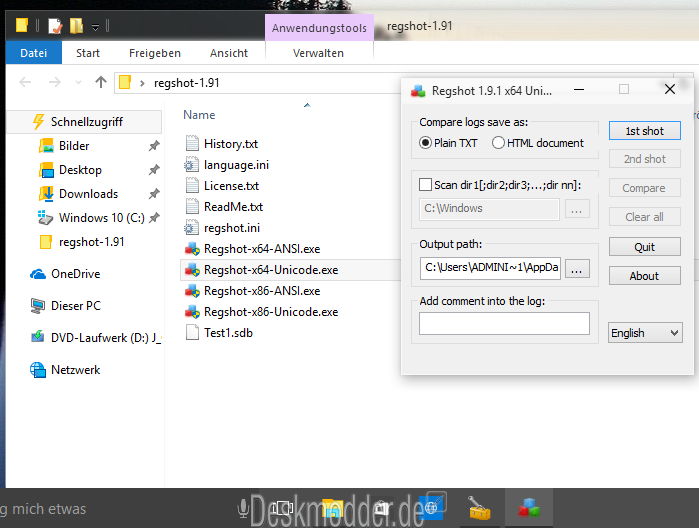The height and width of the screenshot is (528, 699).
Task: Select Regshot-x86-Unicode.exe file
Action: point(271,312)
